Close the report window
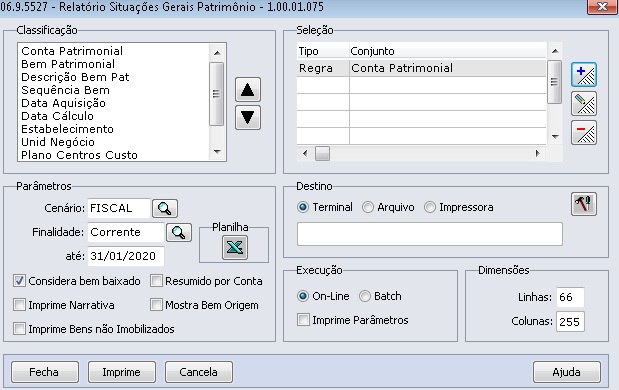The image size is (619, 390). pos(602,6)
